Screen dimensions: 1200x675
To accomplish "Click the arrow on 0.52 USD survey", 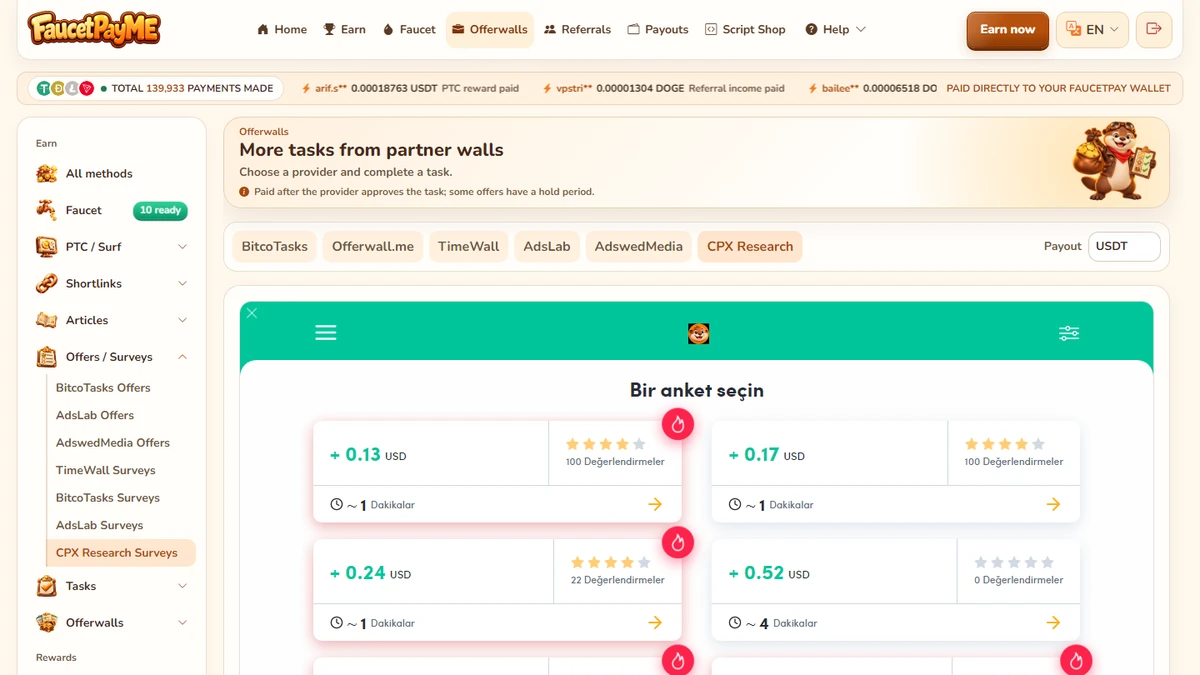I will (x=1053, y=623).
